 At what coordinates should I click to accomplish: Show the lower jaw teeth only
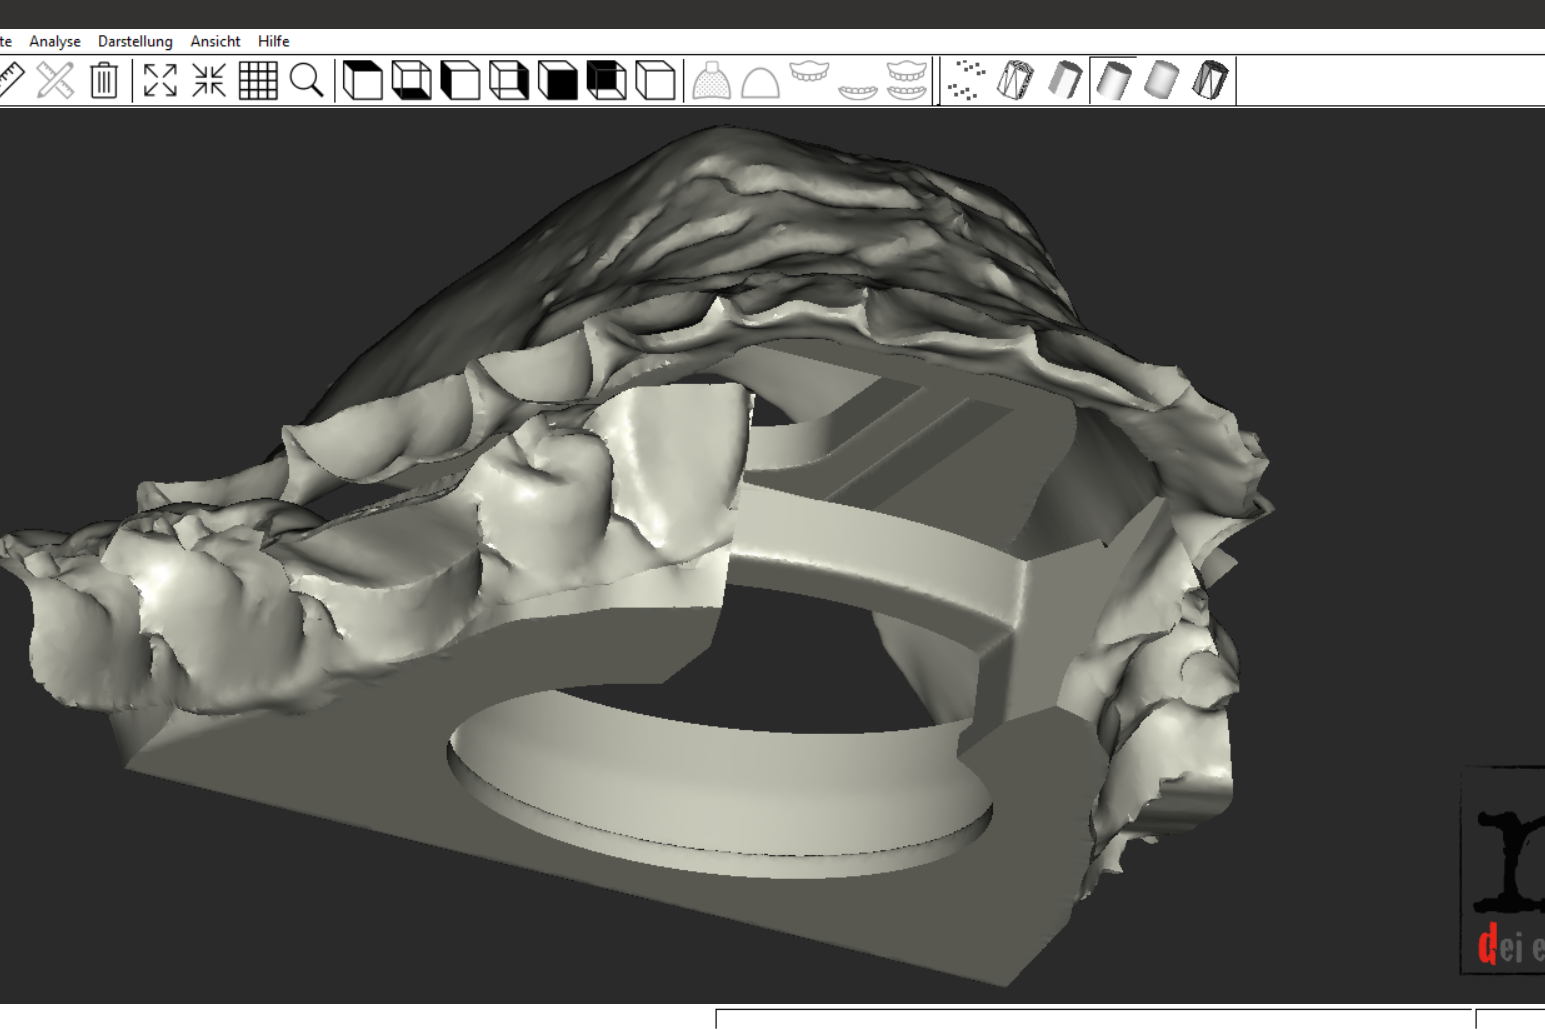coord(858,90)
